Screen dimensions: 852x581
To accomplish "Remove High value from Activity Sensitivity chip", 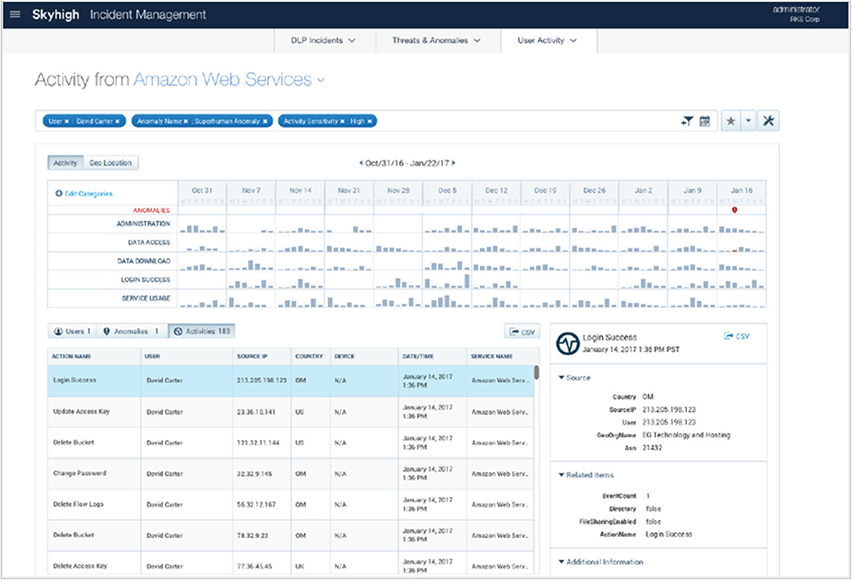I will point(369,121).
